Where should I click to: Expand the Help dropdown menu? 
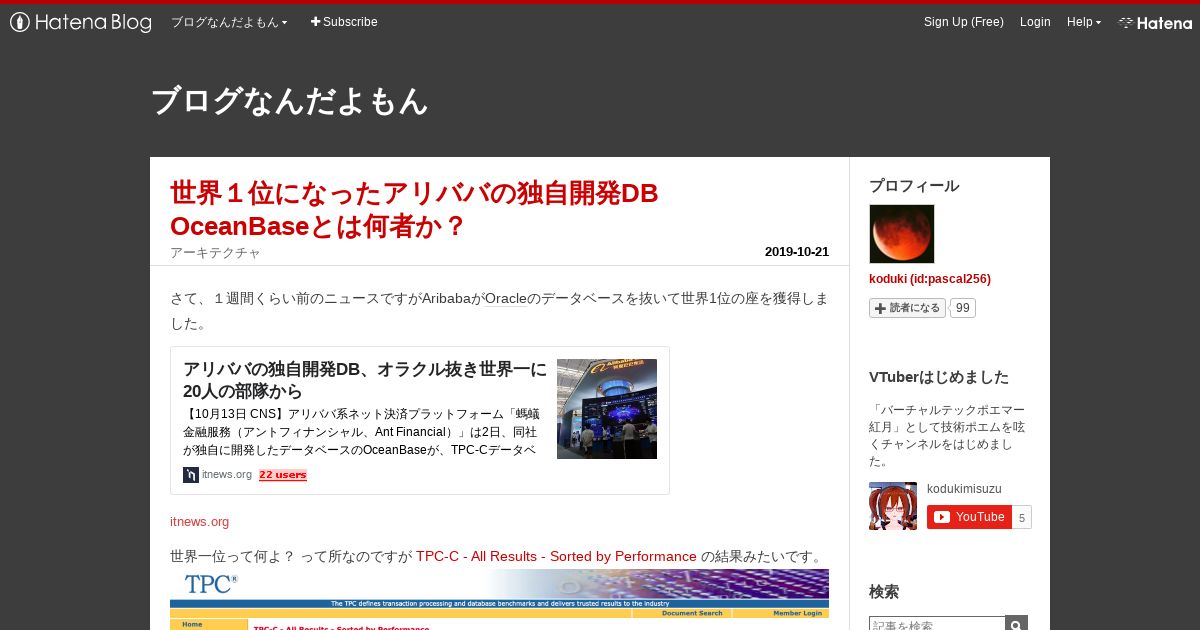[x=1084, y=22]
